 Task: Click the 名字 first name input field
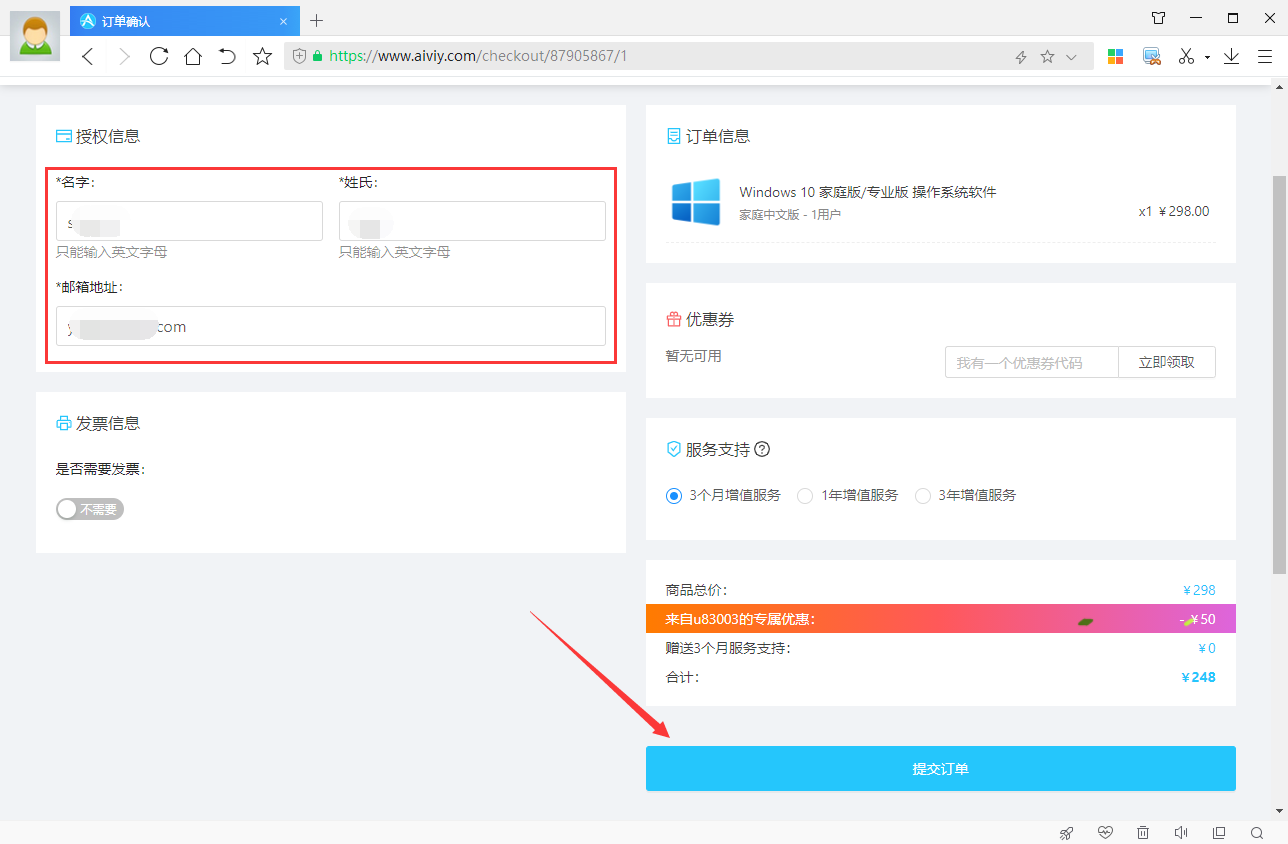[189, 221]
